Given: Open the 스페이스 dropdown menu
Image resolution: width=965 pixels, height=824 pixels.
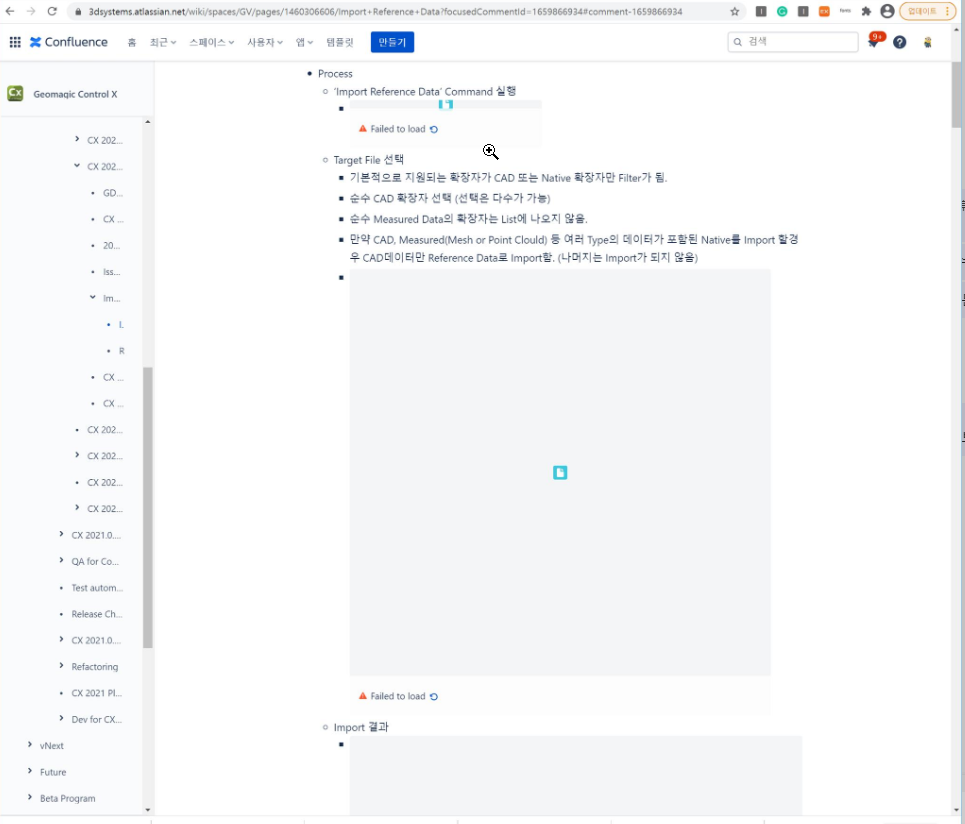Looking at the screenshot, I should (x=211, y=42).
